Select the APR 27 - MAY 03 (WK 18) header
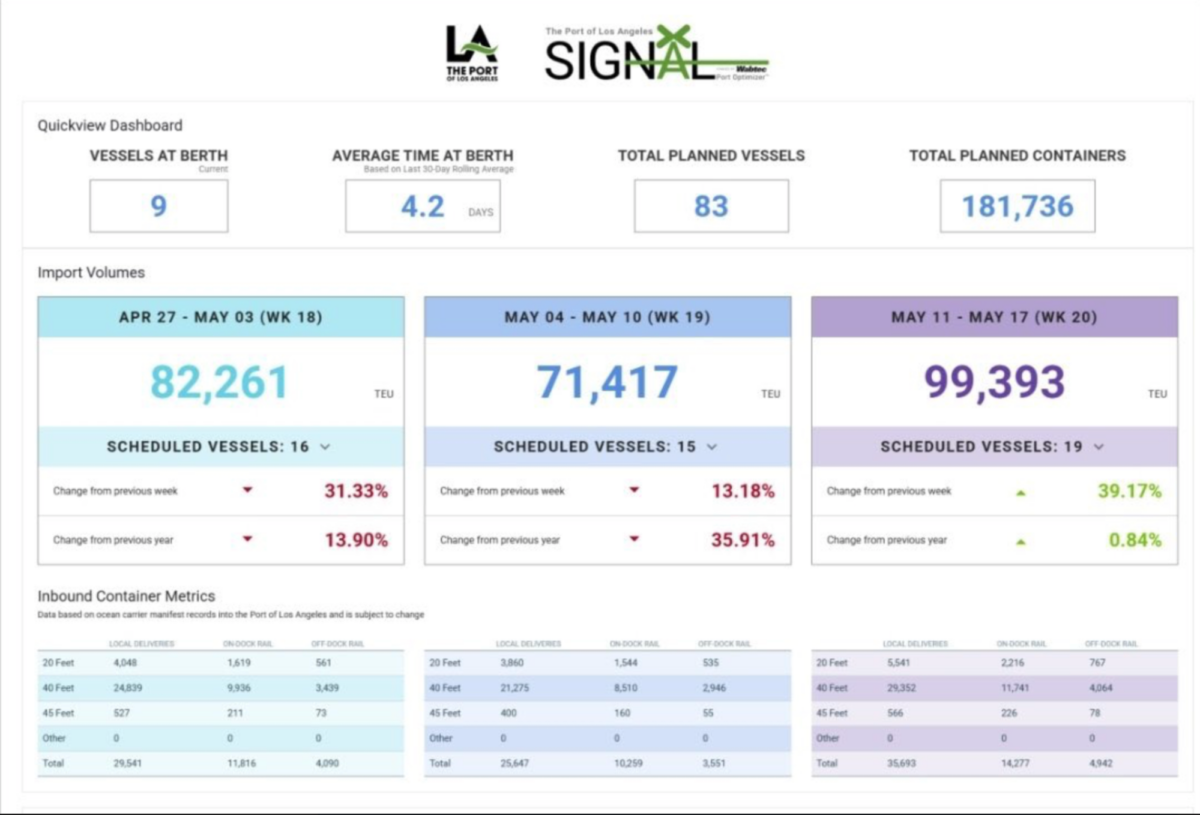This screenshot has height=815, width=1200. click(x=221, y=317)
